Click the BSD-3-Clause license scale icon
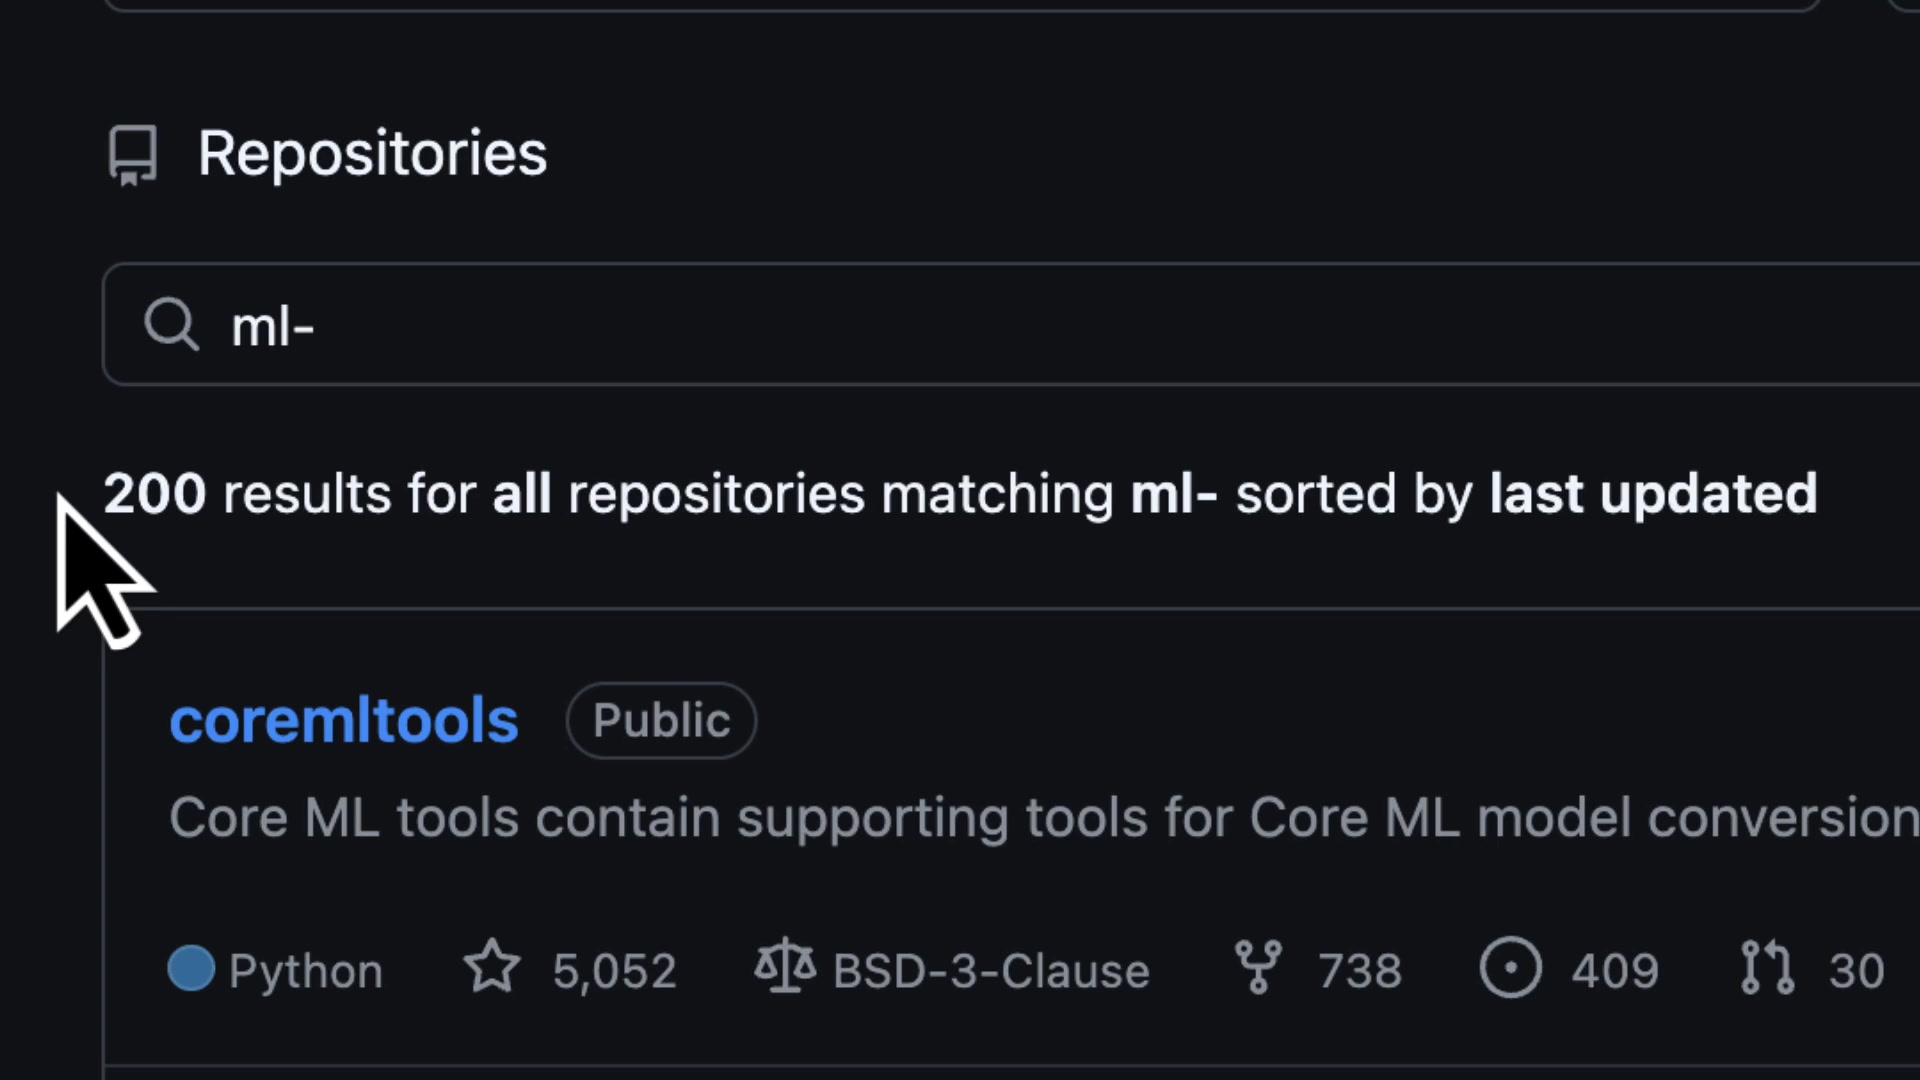 pyautogui.click(x=785, y=967)
